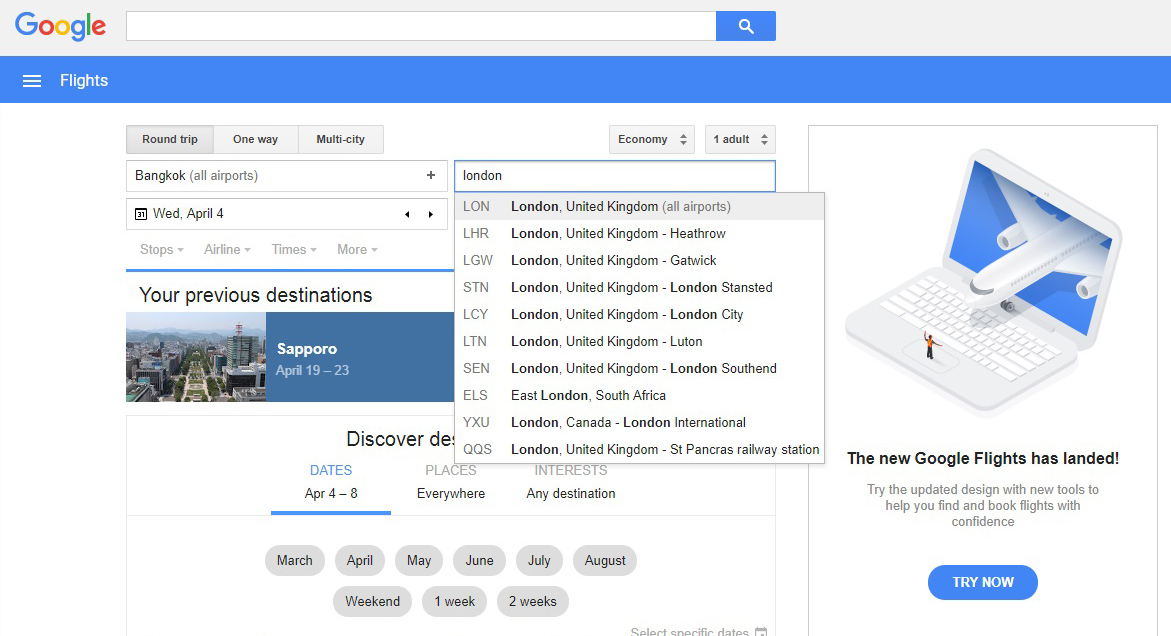
Task: Click the Google search text box
Action: click(x=421, y=26)
